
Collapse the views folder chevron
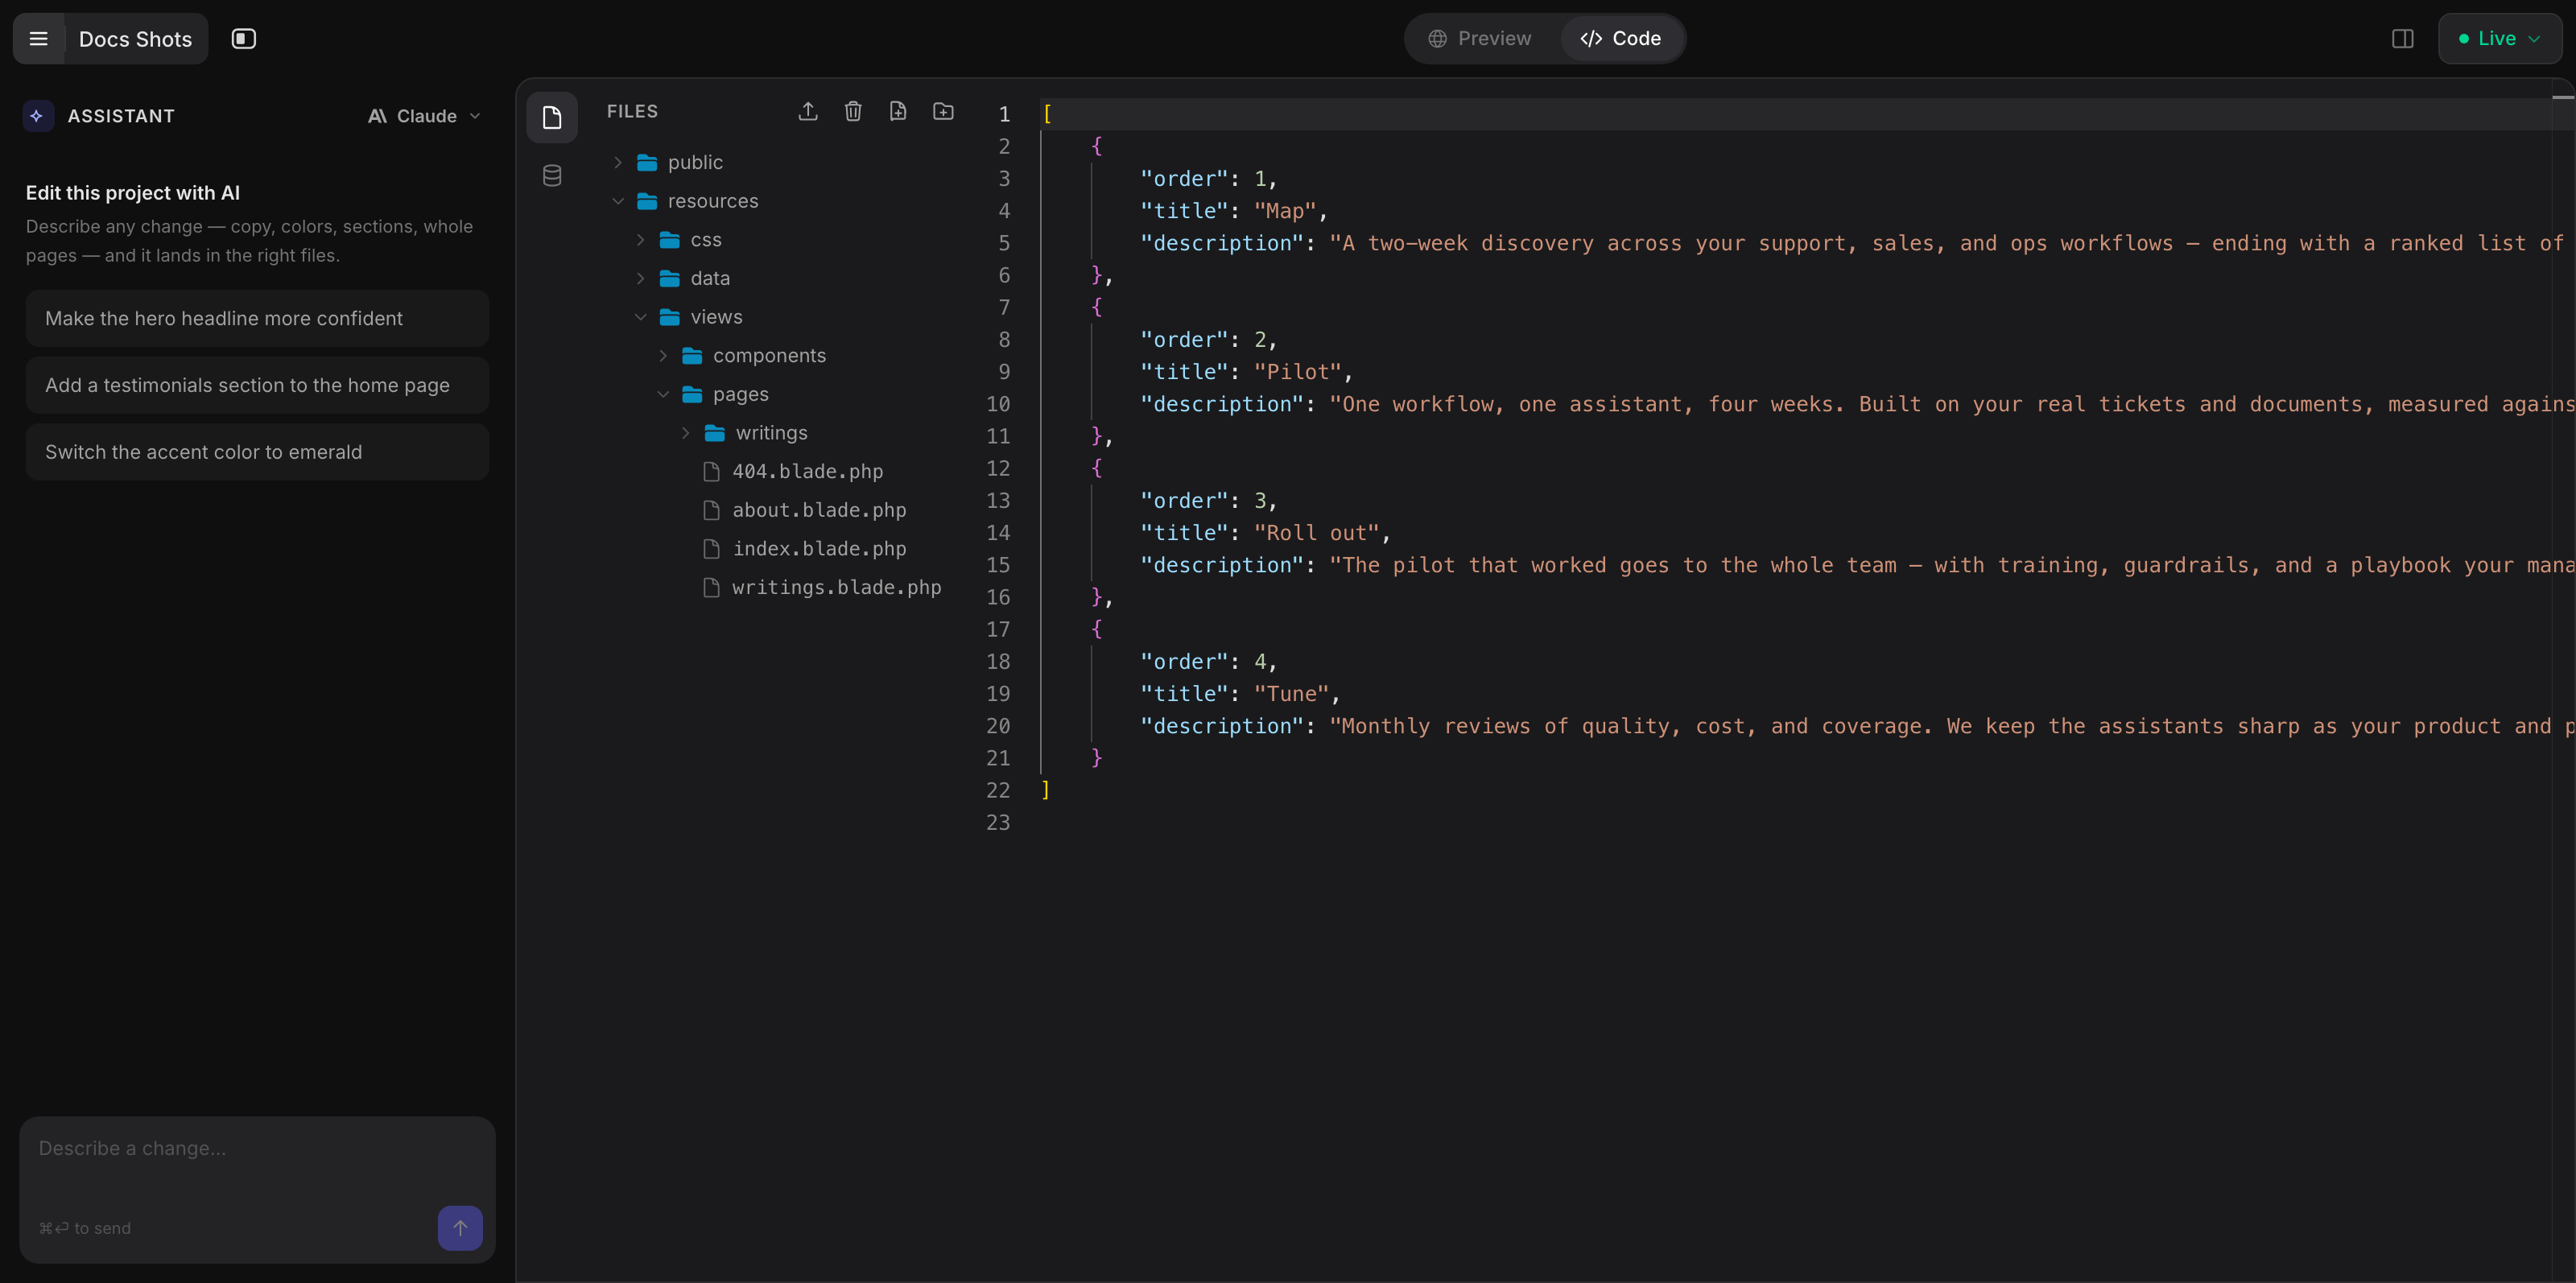click(x=641, y=317)
